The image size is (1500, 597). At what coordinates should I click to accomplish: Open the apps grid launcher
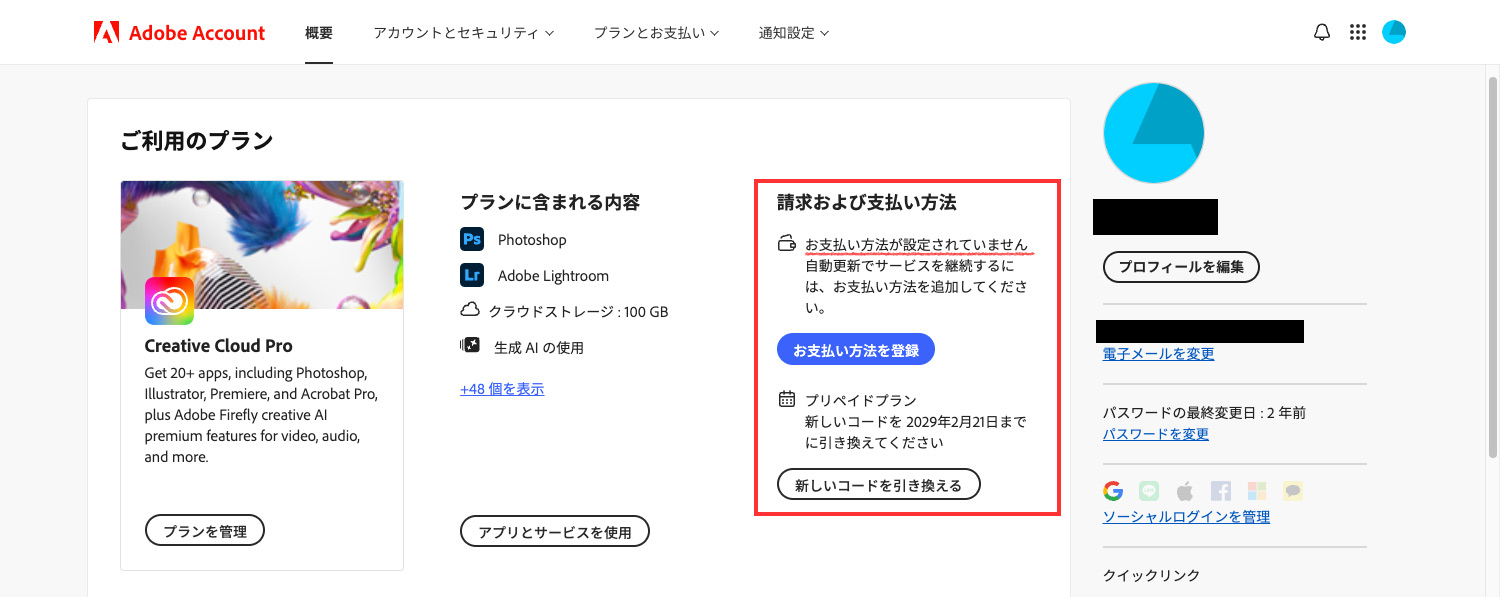(x=1357, y=32)
